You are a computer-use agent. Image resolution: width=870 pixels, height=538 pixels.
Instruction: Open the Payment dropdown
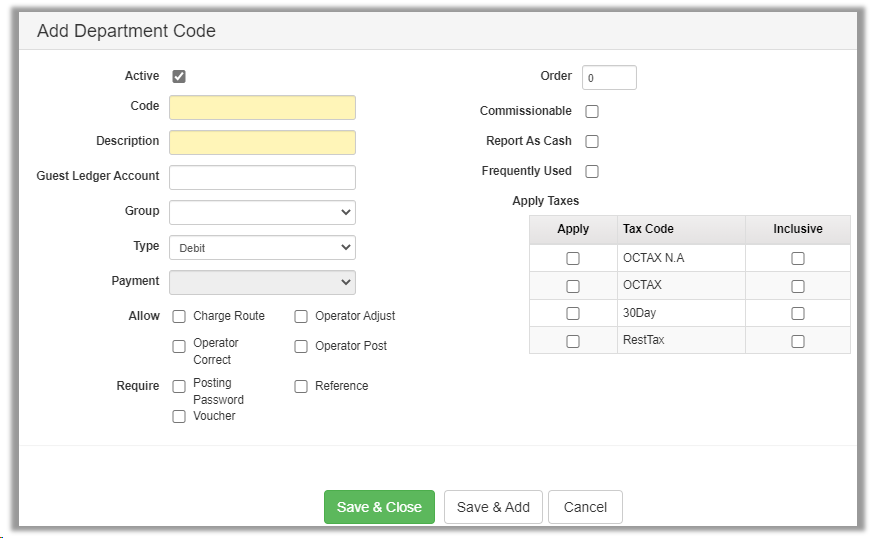262,282
